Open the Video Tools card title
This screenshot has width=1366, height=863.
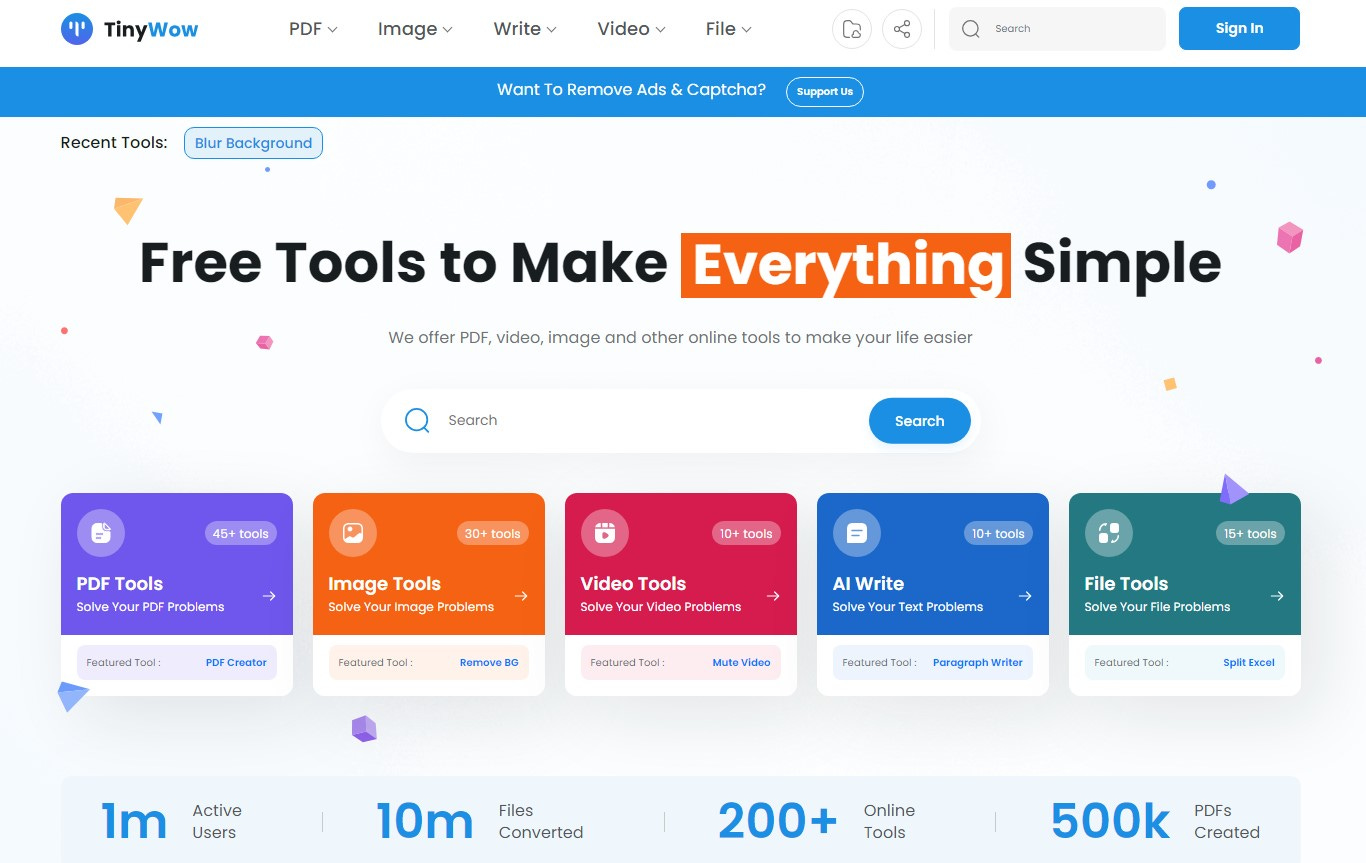coord(633,584)
